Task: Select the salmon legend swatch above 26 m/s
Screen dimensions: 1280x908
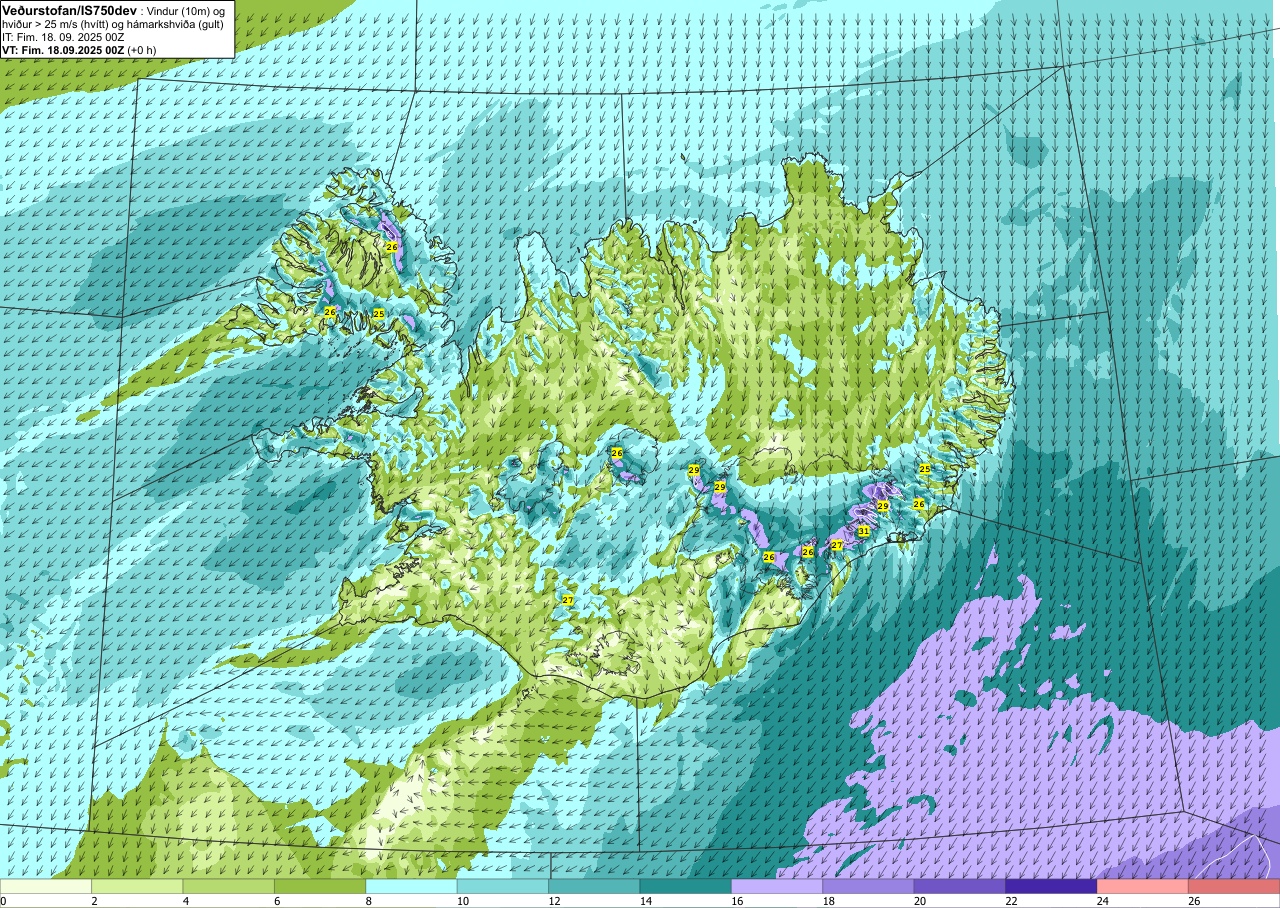Action: 1234,886
